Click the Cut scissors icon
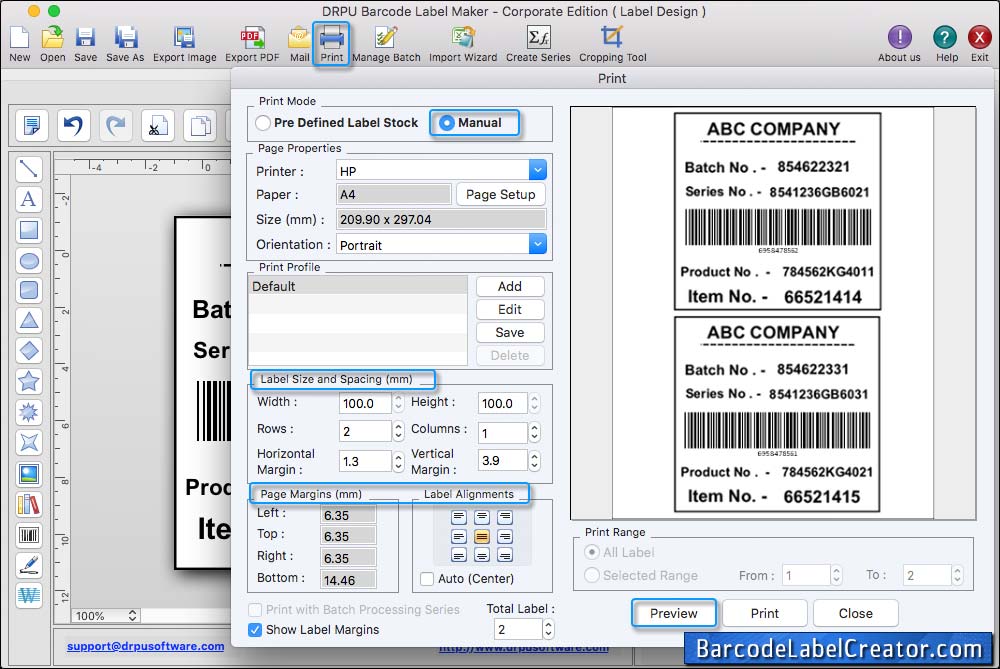Viewport: 1000px width, 669px height. 158,125
